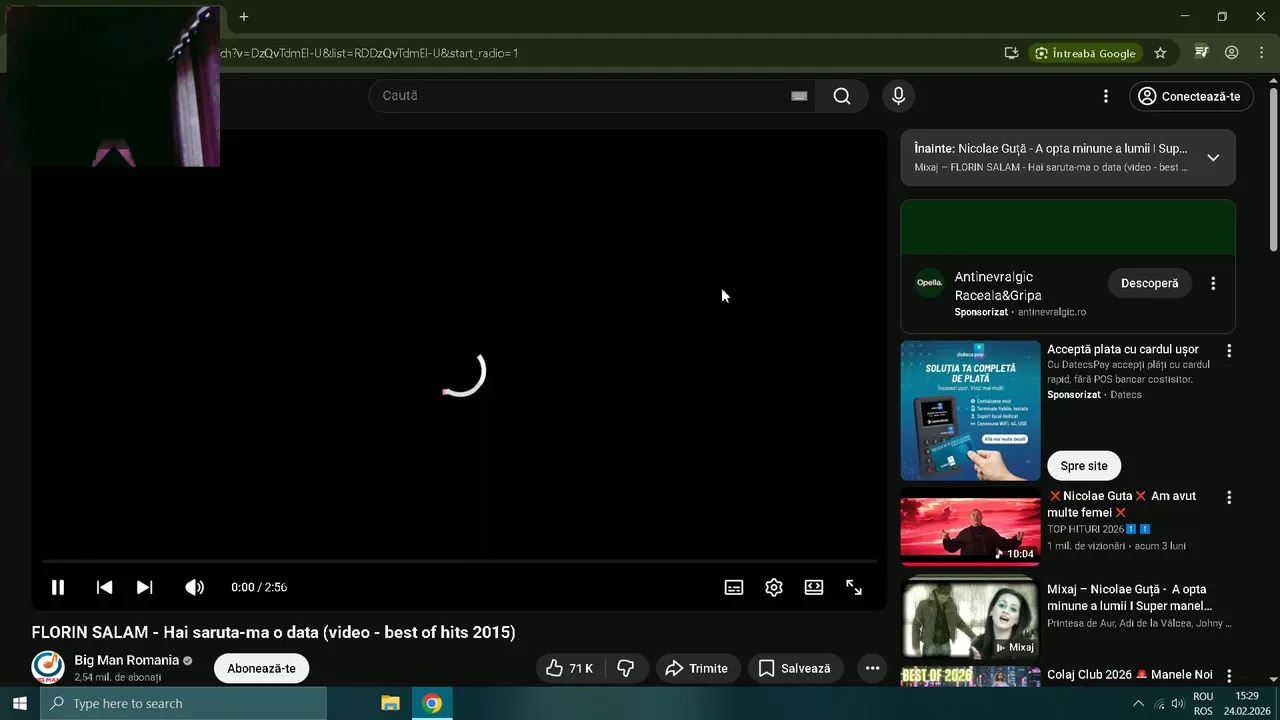Go to previous video in playlist

104,587
